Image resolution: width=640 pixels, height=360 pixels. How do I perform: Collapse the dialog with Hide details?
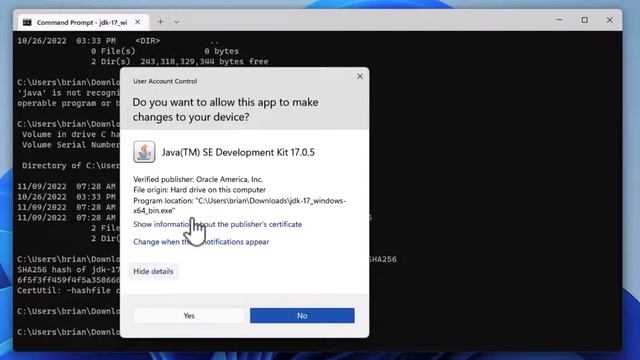point(153,271)
